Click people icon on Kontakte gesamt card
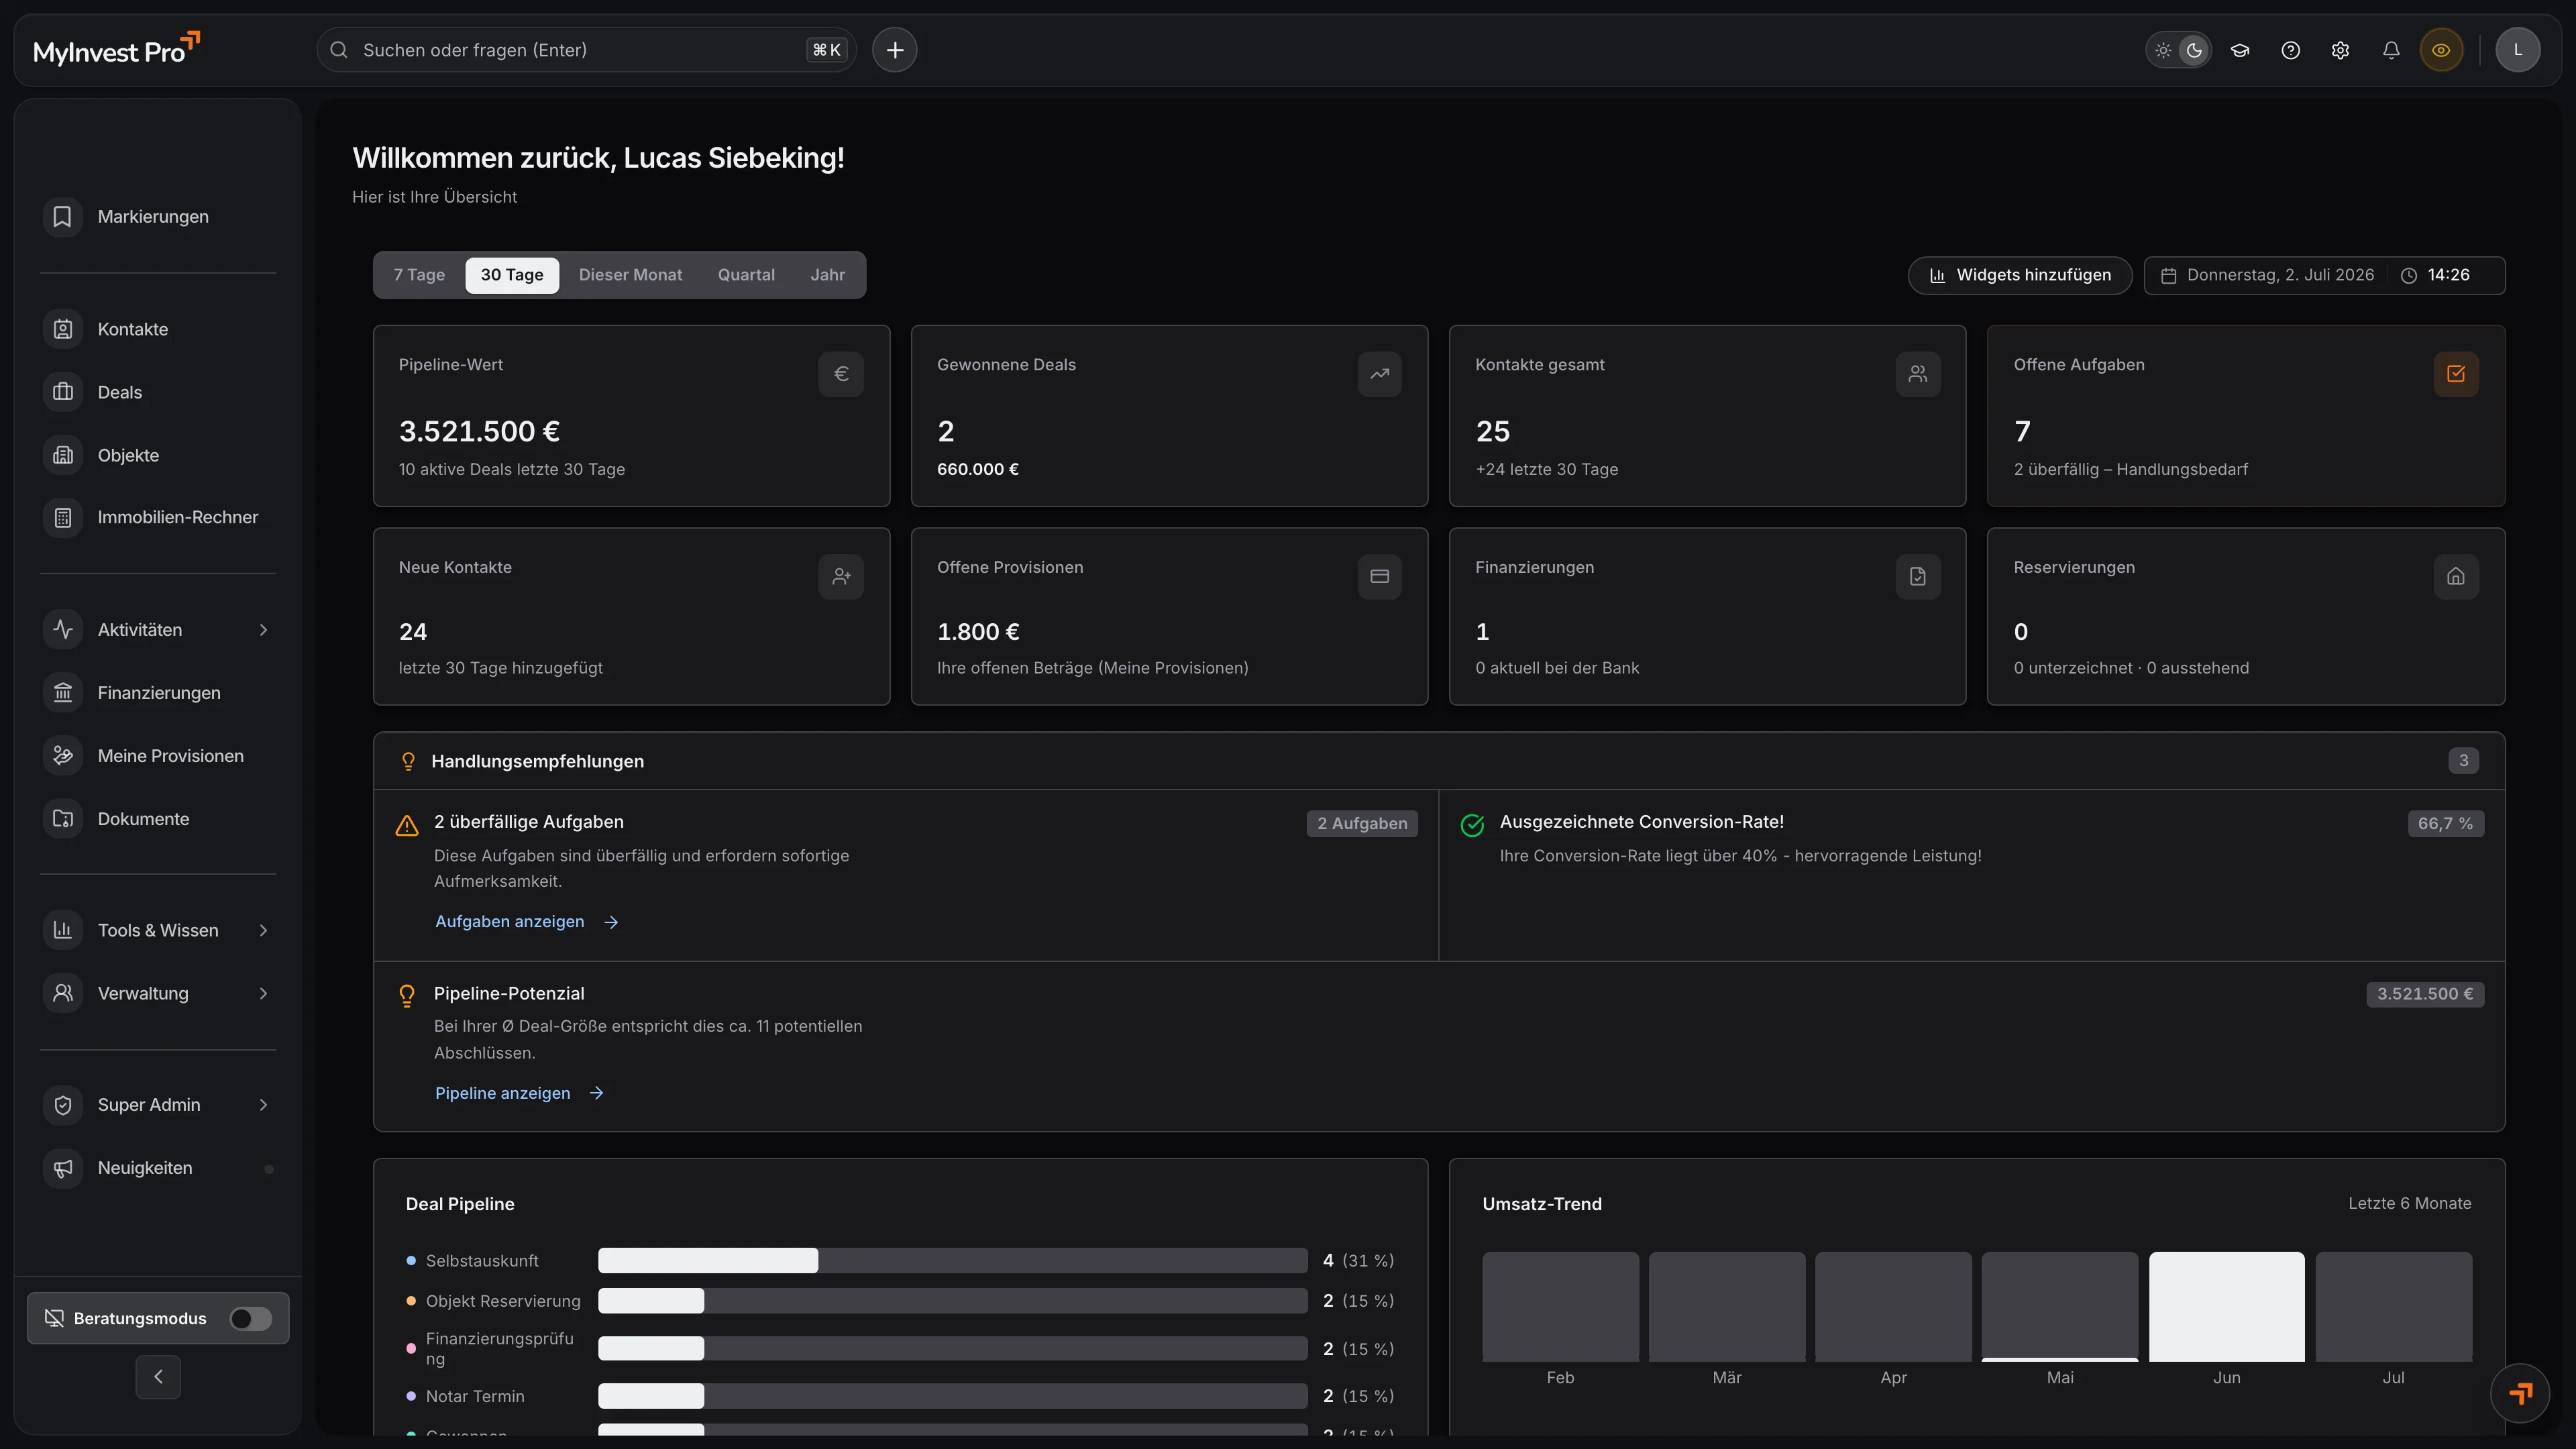The width and height of the screenshot is (2576, 1449). (1917, 374)
